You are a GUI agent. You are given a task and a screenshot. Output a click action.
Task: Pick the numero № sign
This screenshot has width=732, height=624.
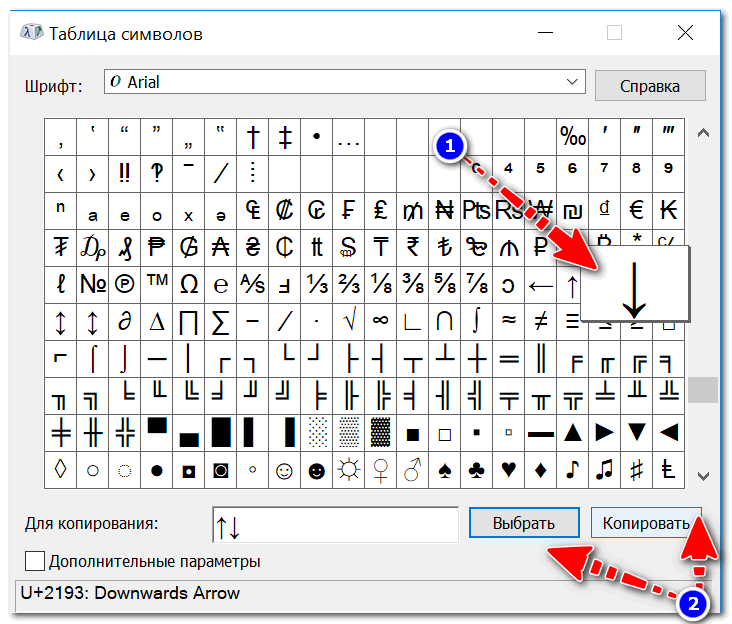93,285
